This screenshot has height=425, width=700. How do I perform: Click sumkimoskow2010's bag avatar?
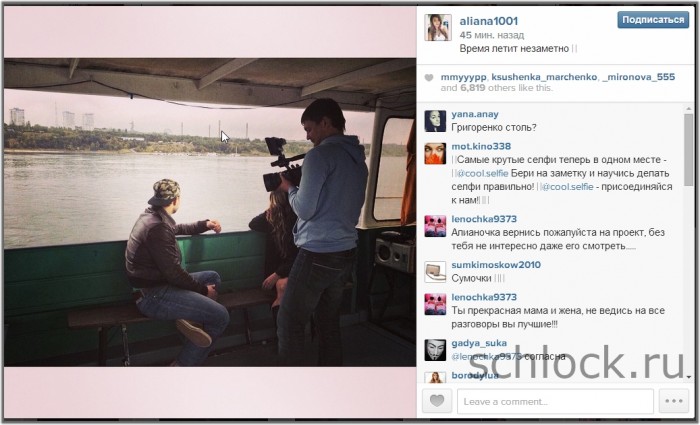[x=435, y=272]
